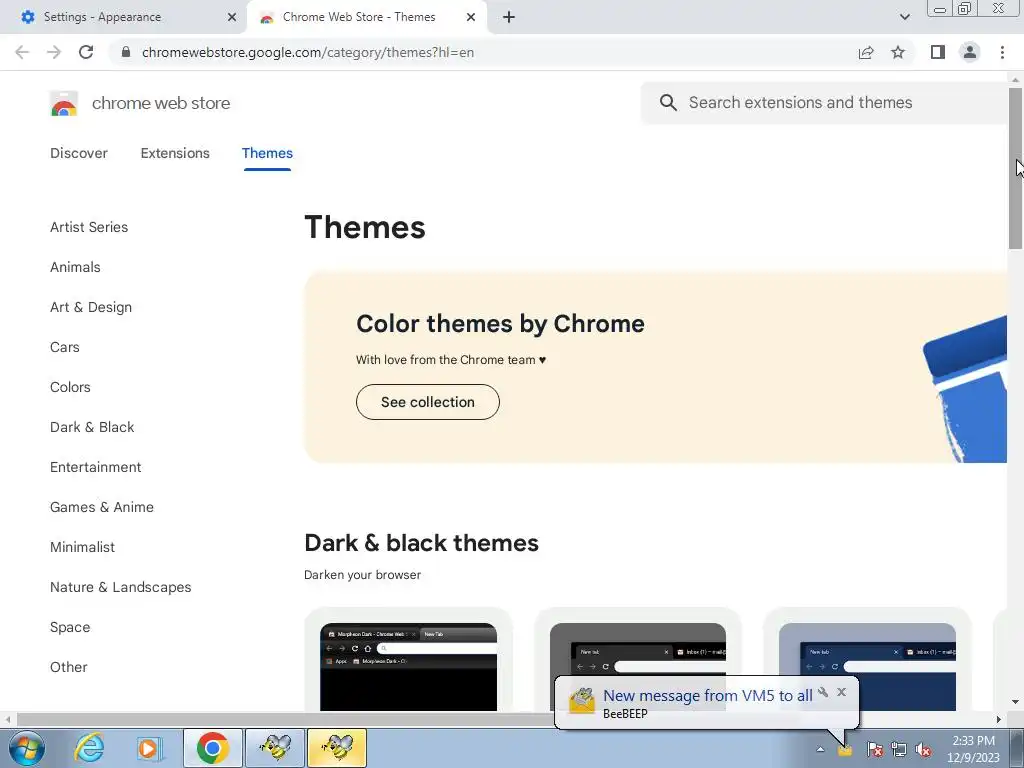Close the Chrome Web Store - Themes tab
Viewport: 1024px width, 768px height.
(471, 17)
